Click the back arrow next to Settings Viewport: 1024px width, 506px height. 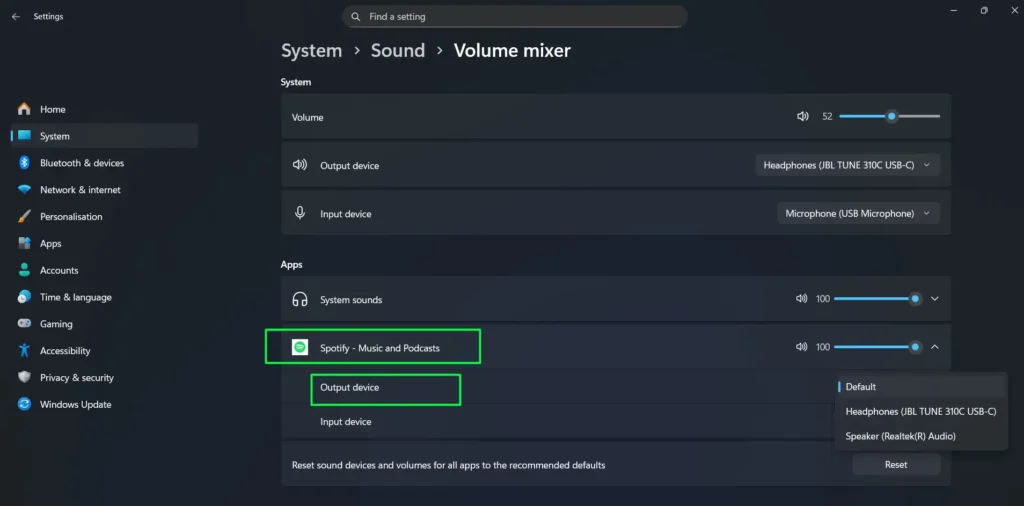16,17
